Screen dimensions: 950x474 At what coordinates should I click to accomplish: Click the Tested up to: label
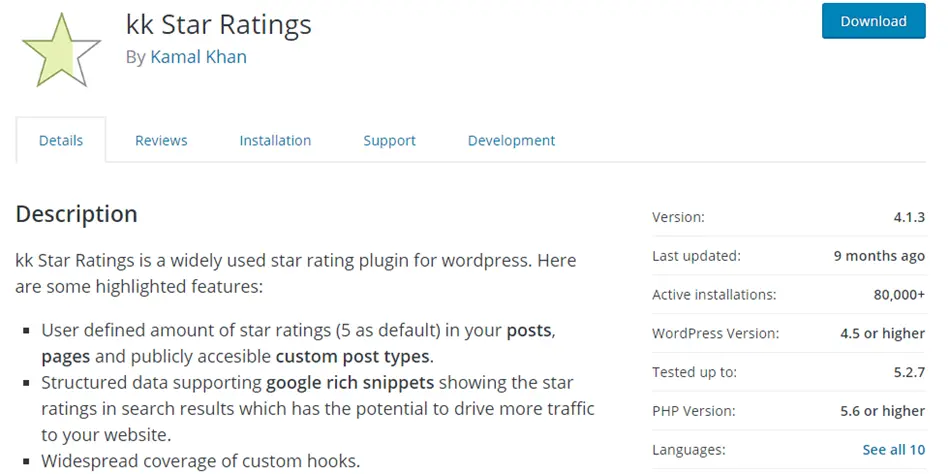point(694,372)
